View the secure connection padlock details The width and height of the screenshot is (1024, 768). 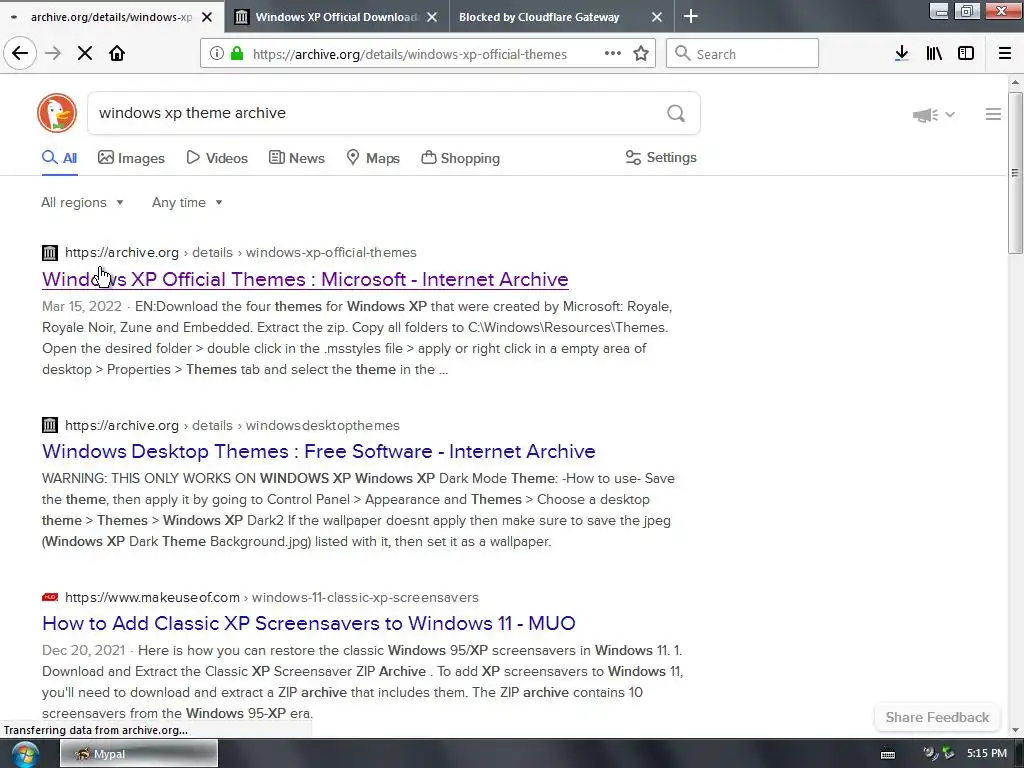click(x=237, y=54)
